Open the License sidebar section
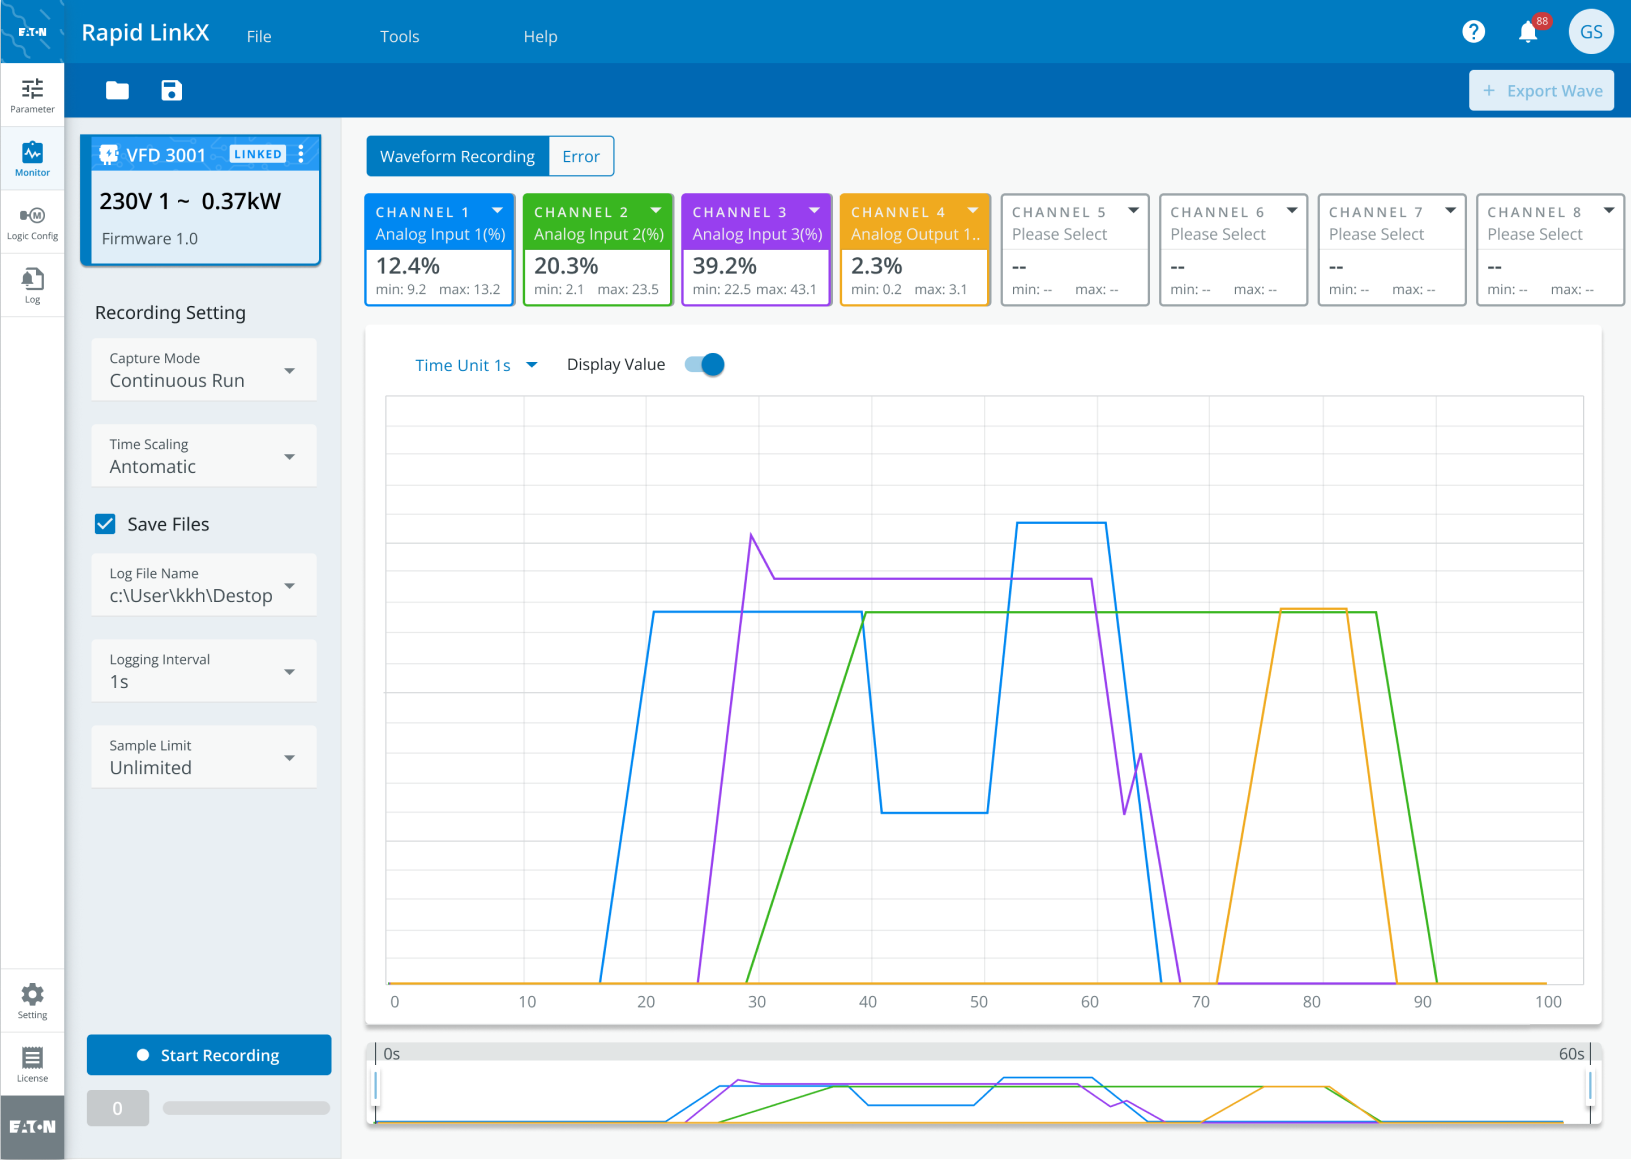 pos(32,1064)
